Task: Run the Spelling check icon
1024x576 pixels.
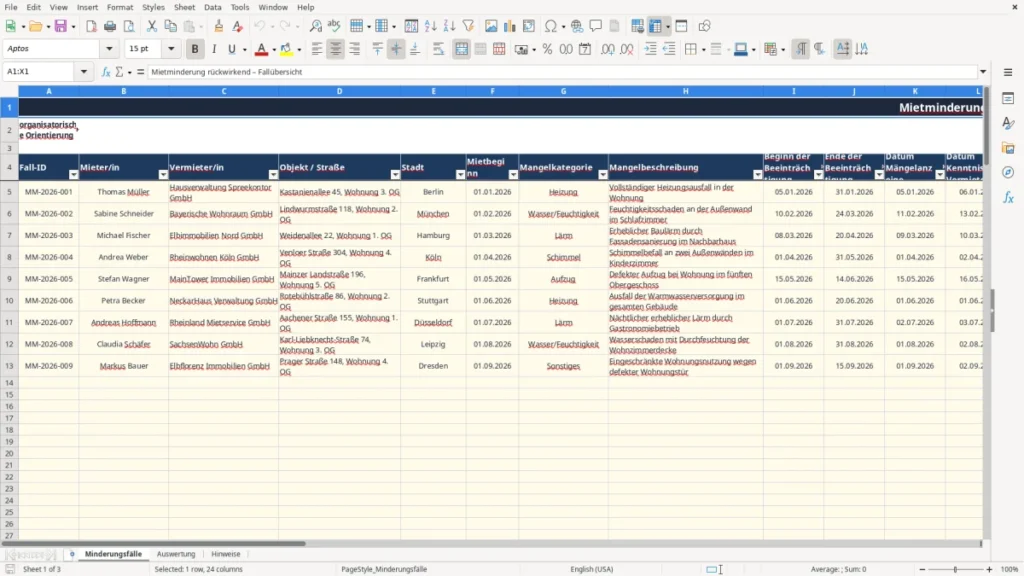Action: coord(334,26)
